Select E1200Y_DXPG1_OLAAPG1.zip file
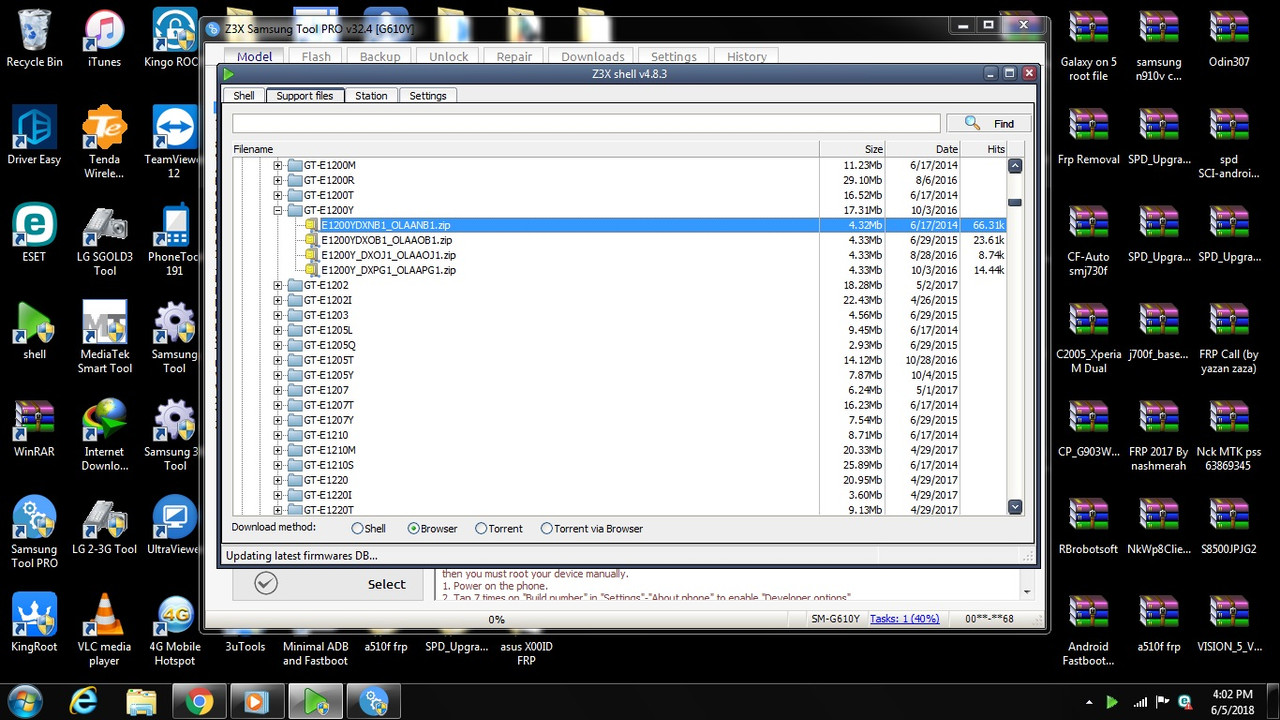The image size is (1280, 720). 389,270
